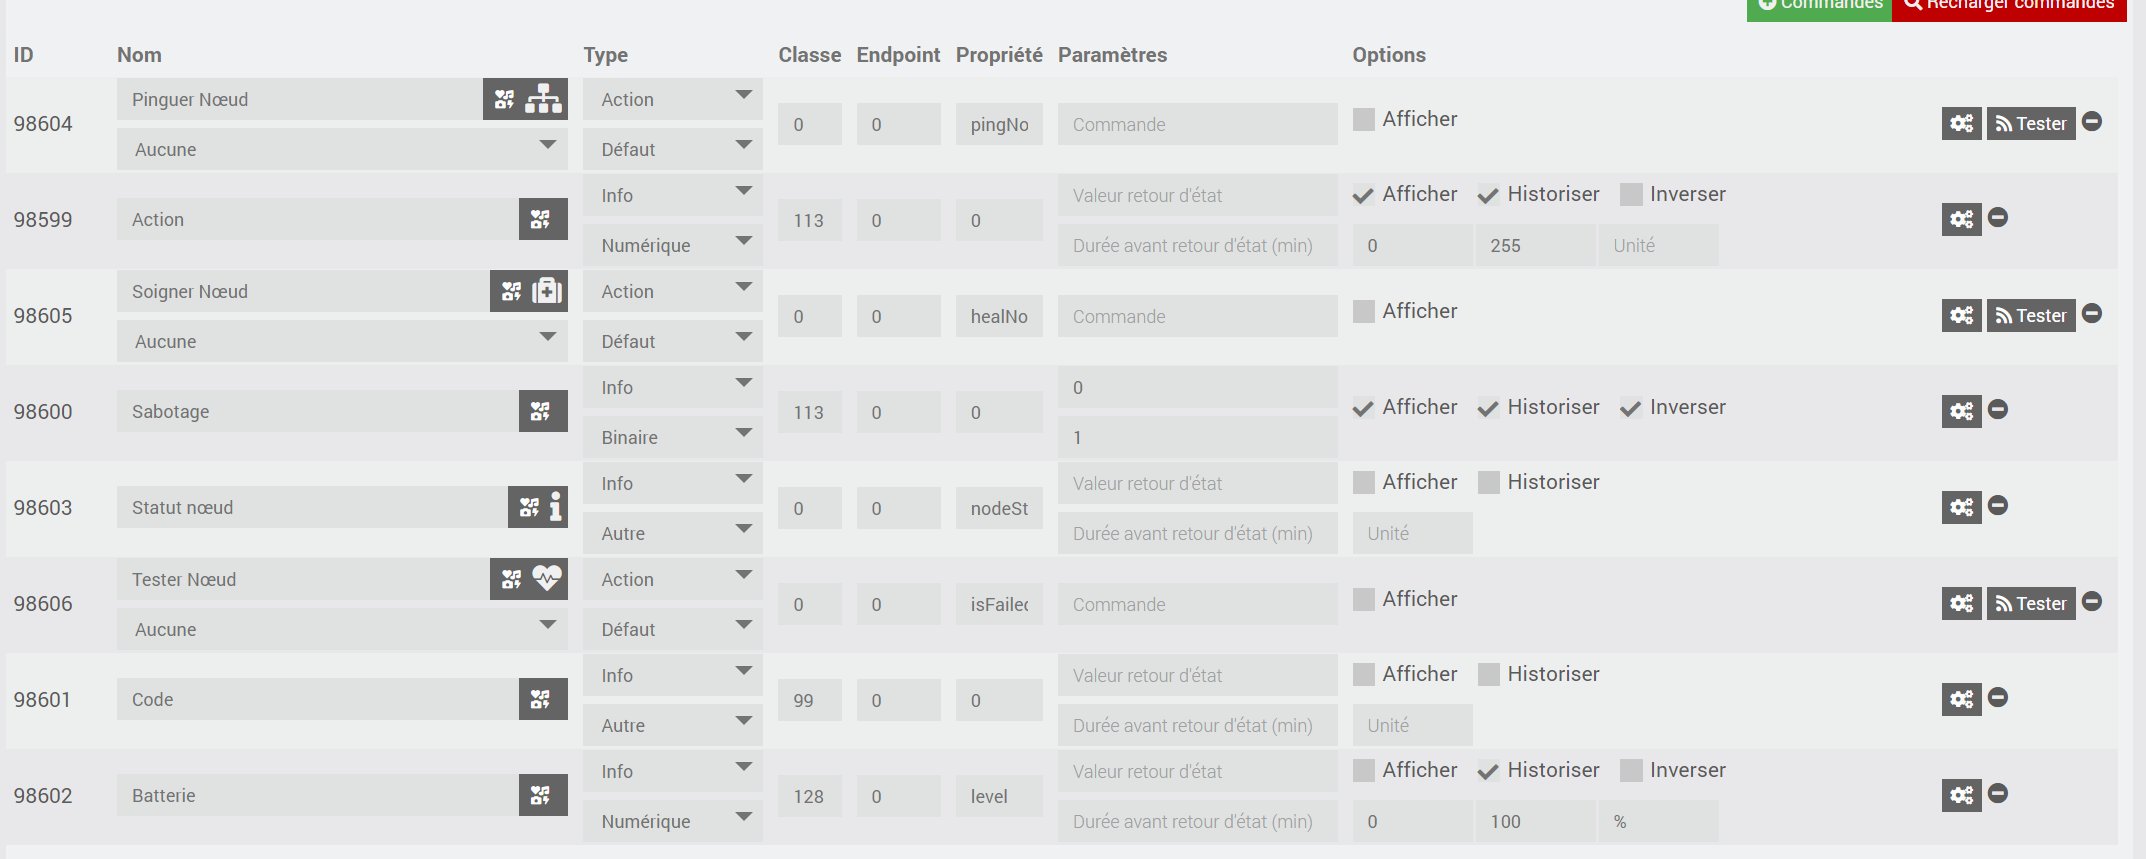Image resolution: width=2146 pixels, height=859 pixels.
Task: Click Tester button for Pinguer Nœud
Action: [2031, 123]
